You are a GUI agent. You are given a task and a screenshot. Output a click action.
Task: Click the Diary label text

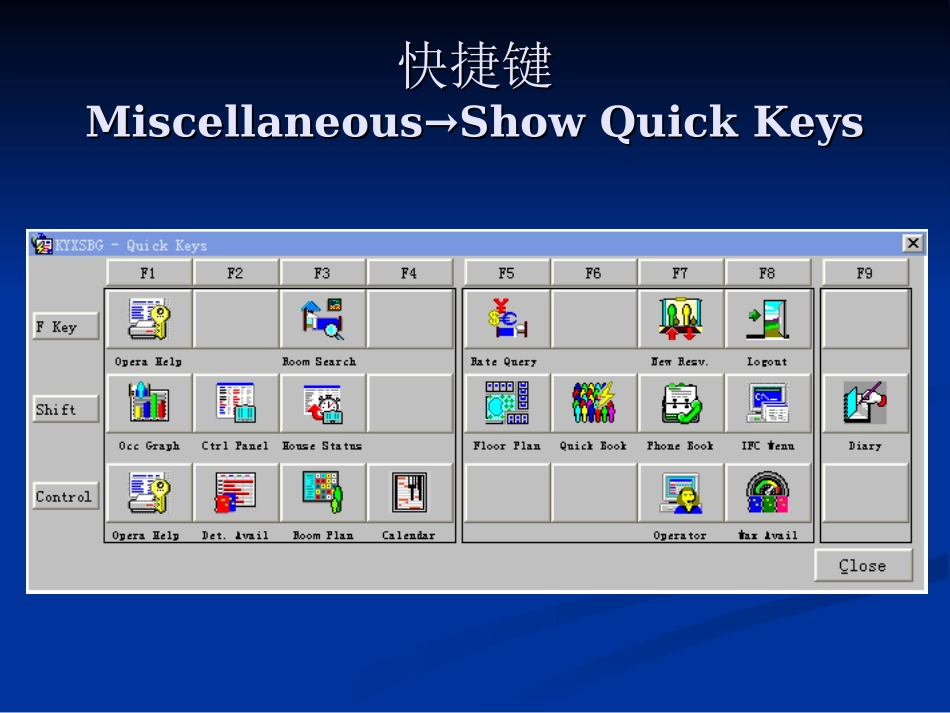pos(865,446)
